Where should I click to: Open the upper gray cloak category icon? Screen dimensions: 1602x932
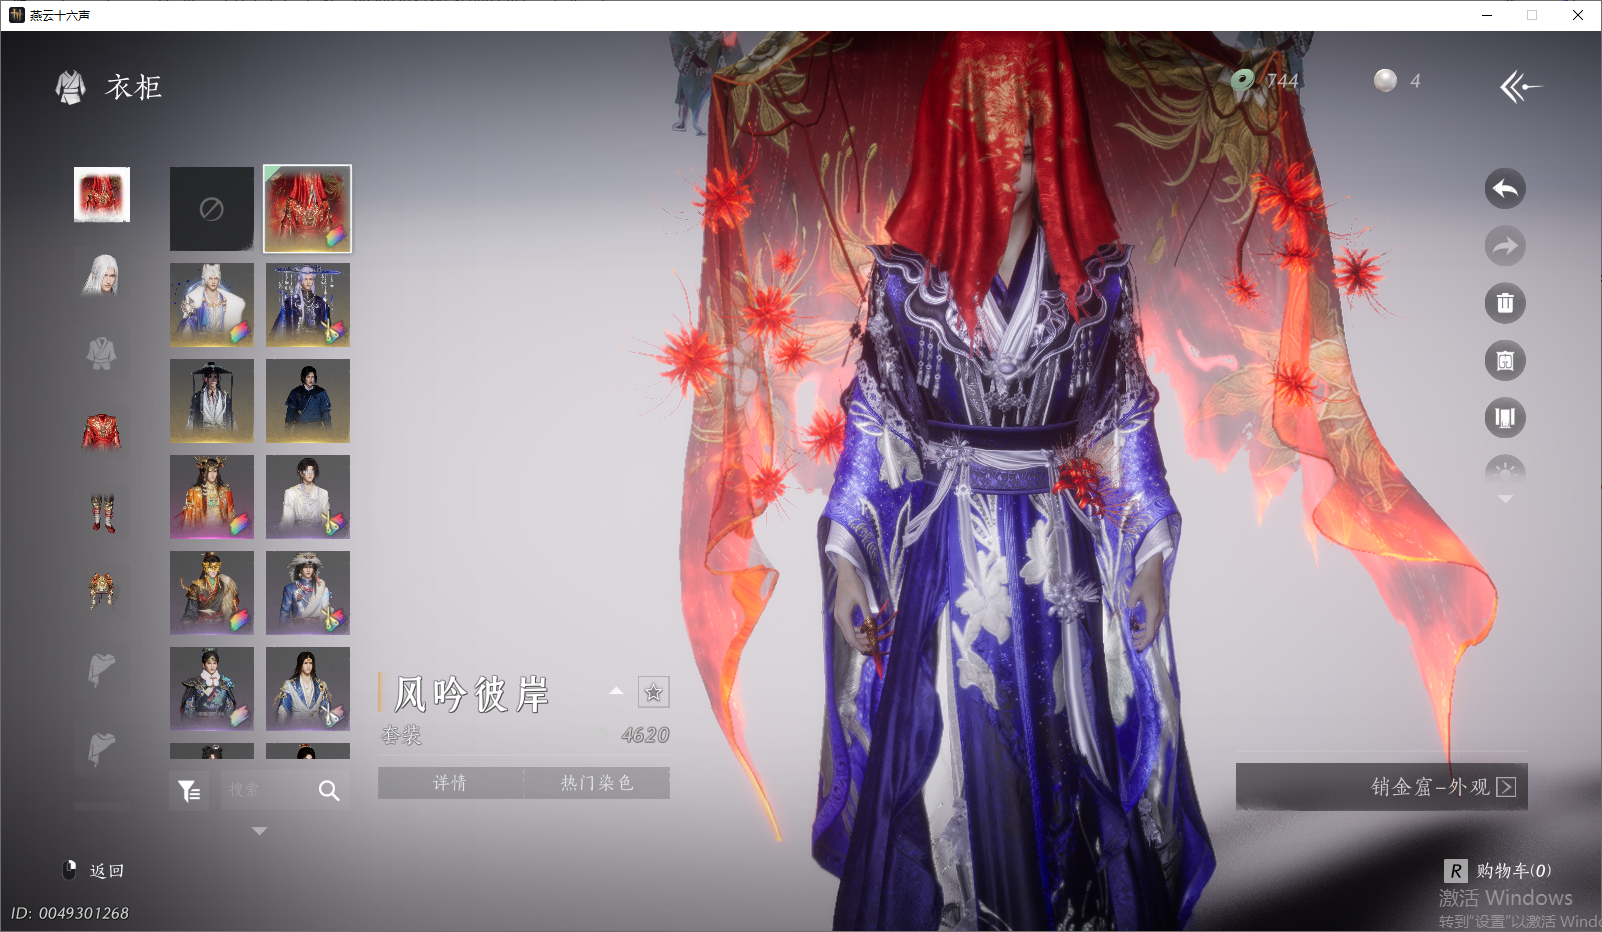tap(102, 669)
